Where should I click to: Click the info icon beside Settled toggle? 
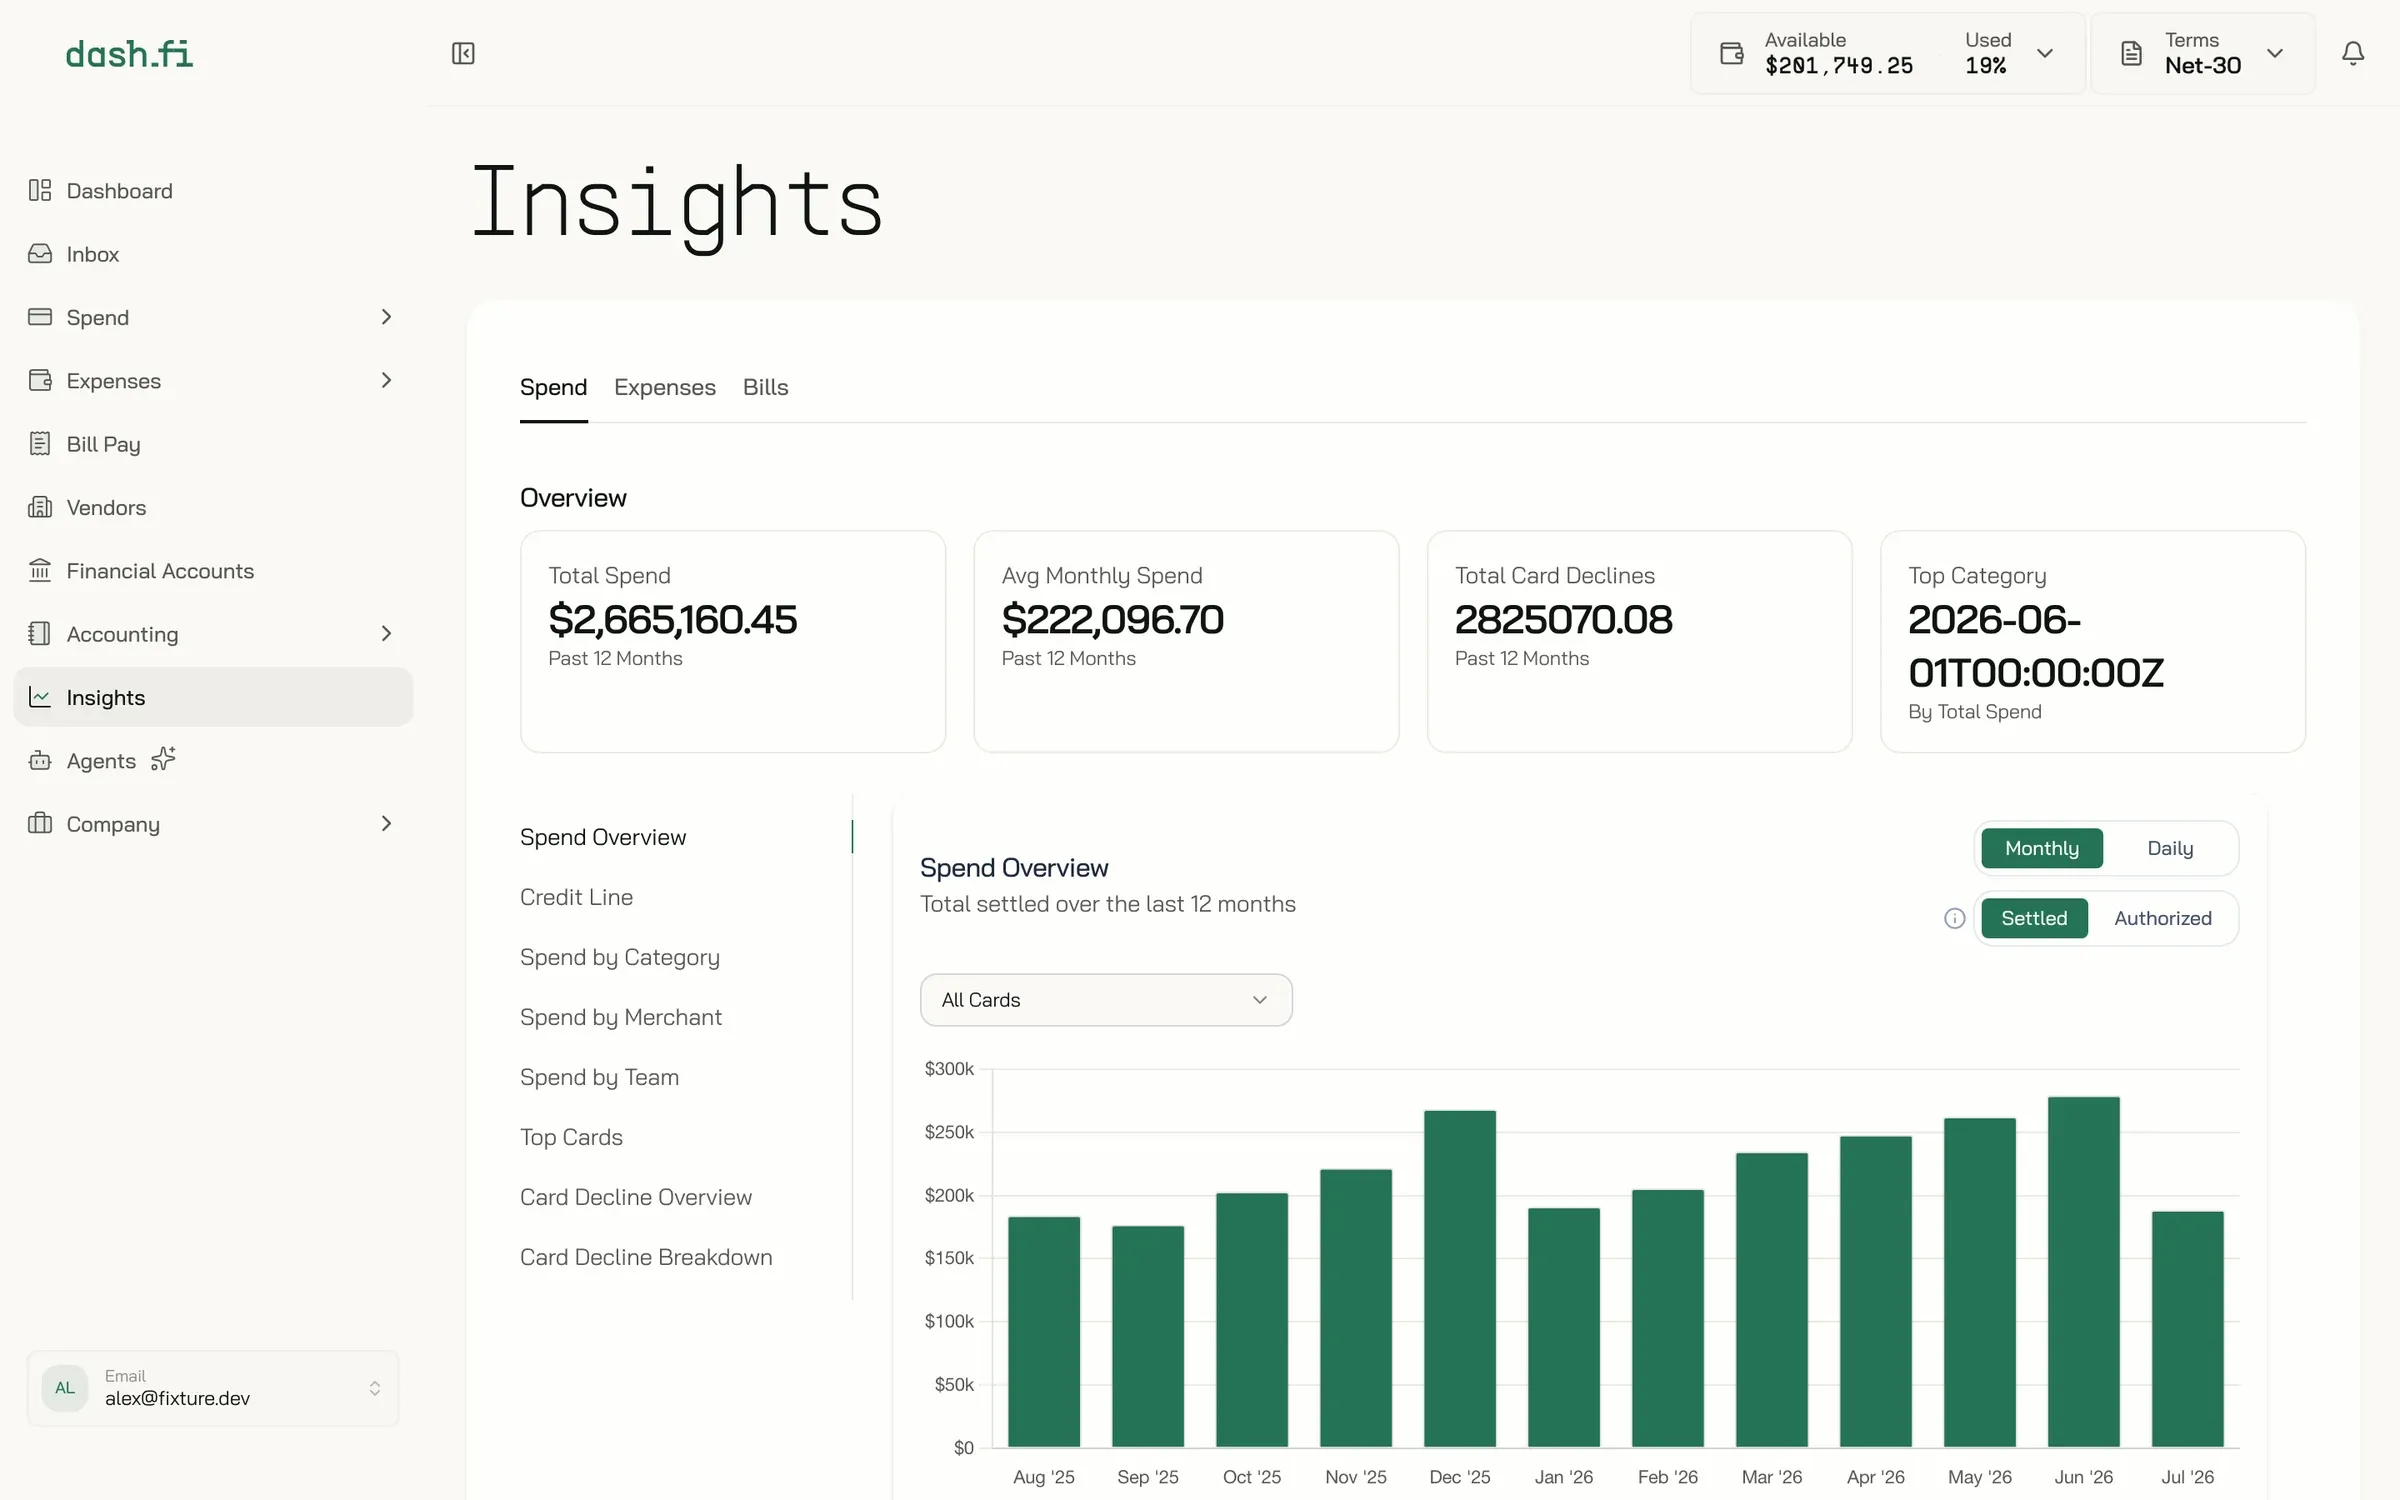pos(1954,918)
